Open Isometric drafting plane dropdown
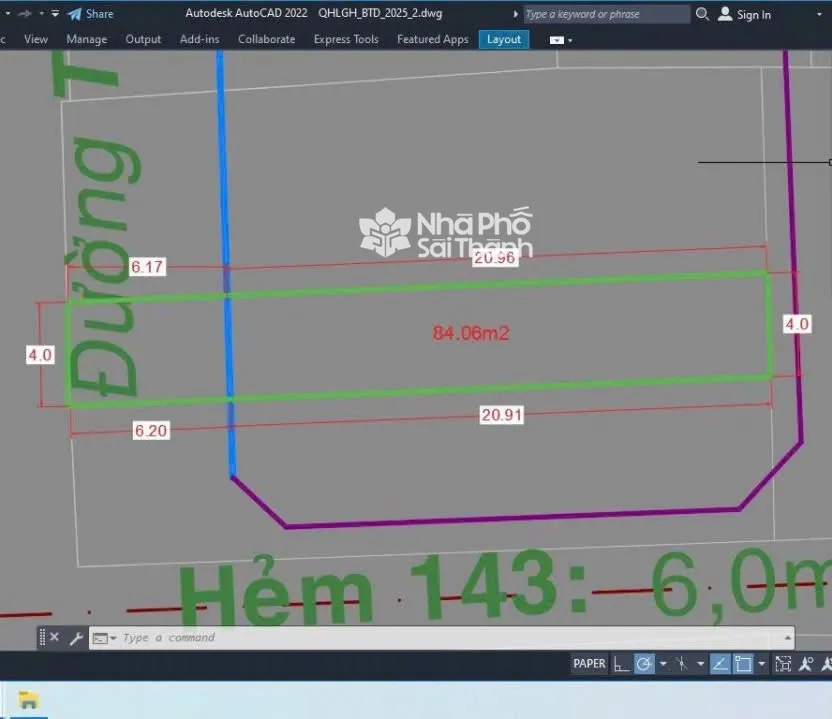Image resolution: width=832 pixels, height=719 pixels. (x=700, y=664)
